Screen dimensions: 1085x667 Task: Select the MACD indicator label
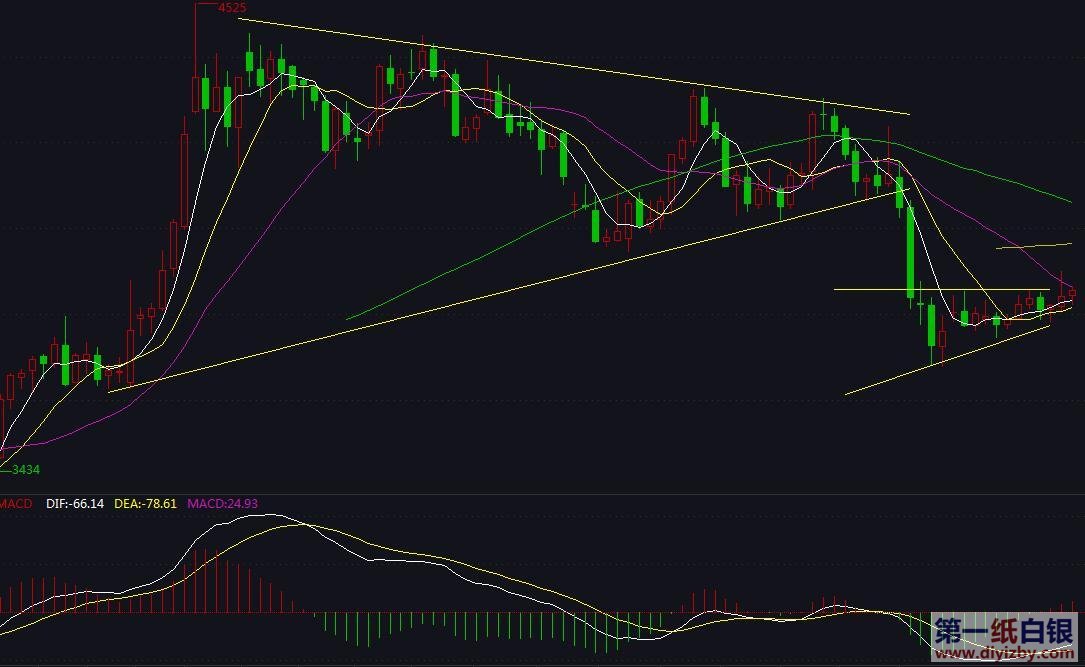pyautogui.click(x=15, y=504)
